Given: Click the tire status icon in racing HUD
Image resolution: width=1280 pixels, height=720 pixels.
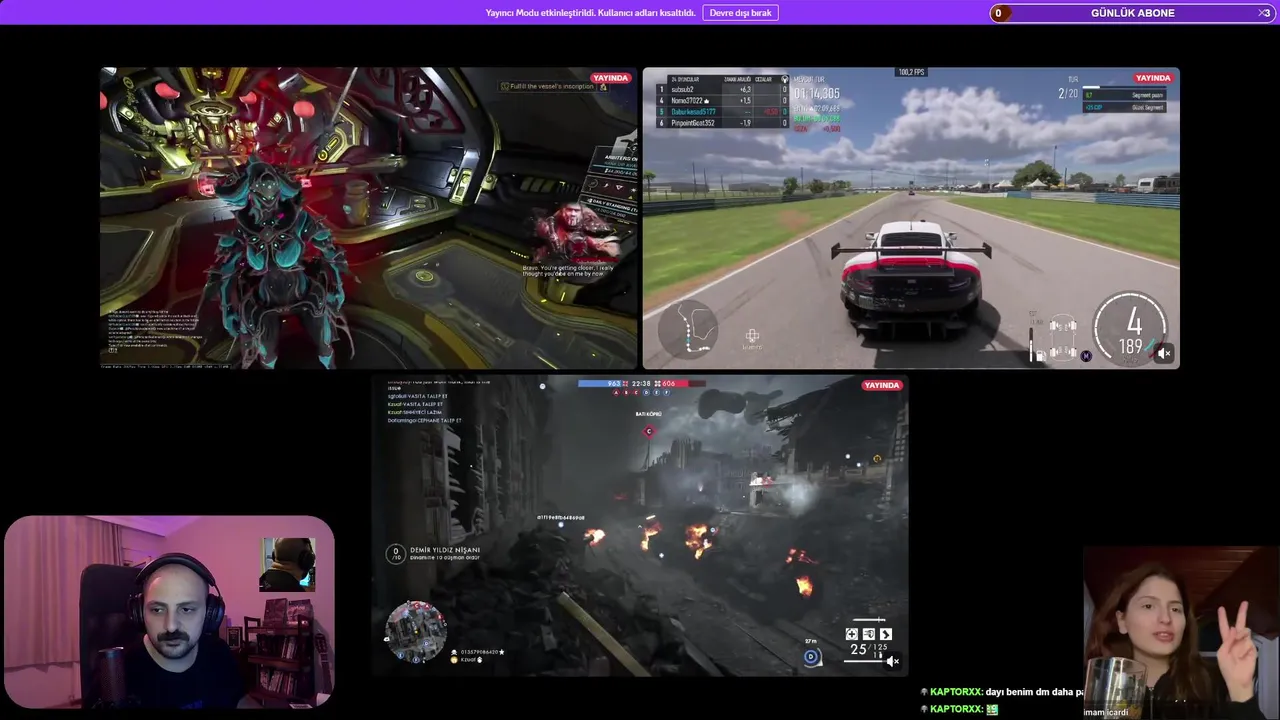Looking at the screenshot, I should pyautogui.click(x=1062, y=339).
